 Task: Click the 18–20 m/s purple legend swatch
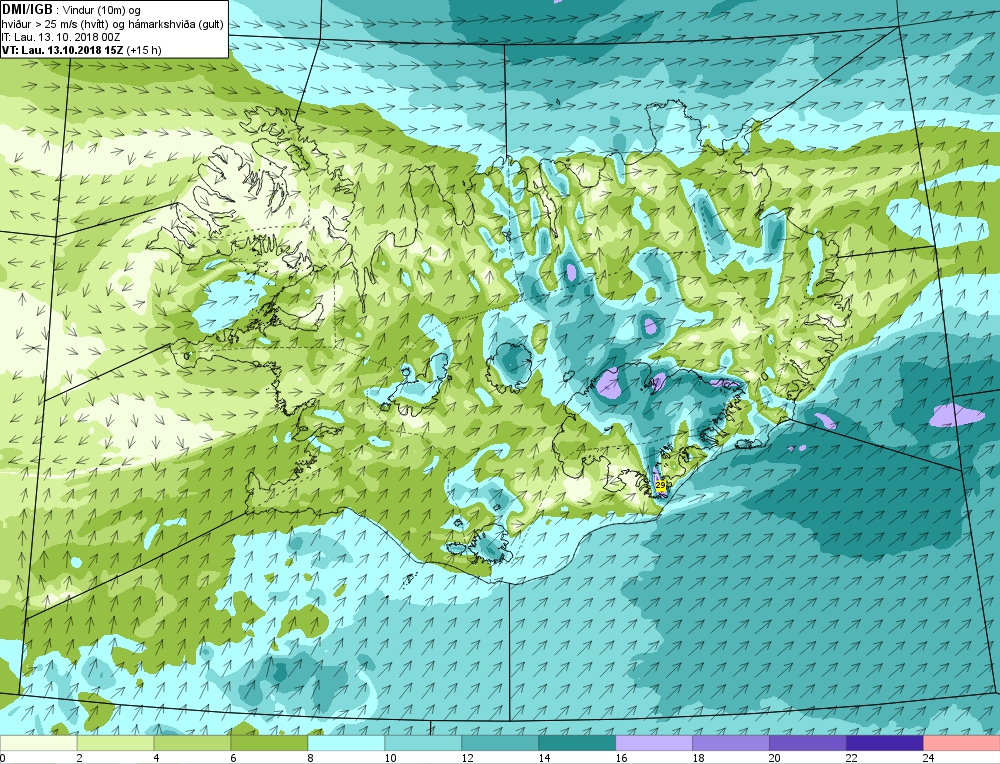[x=731, y=743]
